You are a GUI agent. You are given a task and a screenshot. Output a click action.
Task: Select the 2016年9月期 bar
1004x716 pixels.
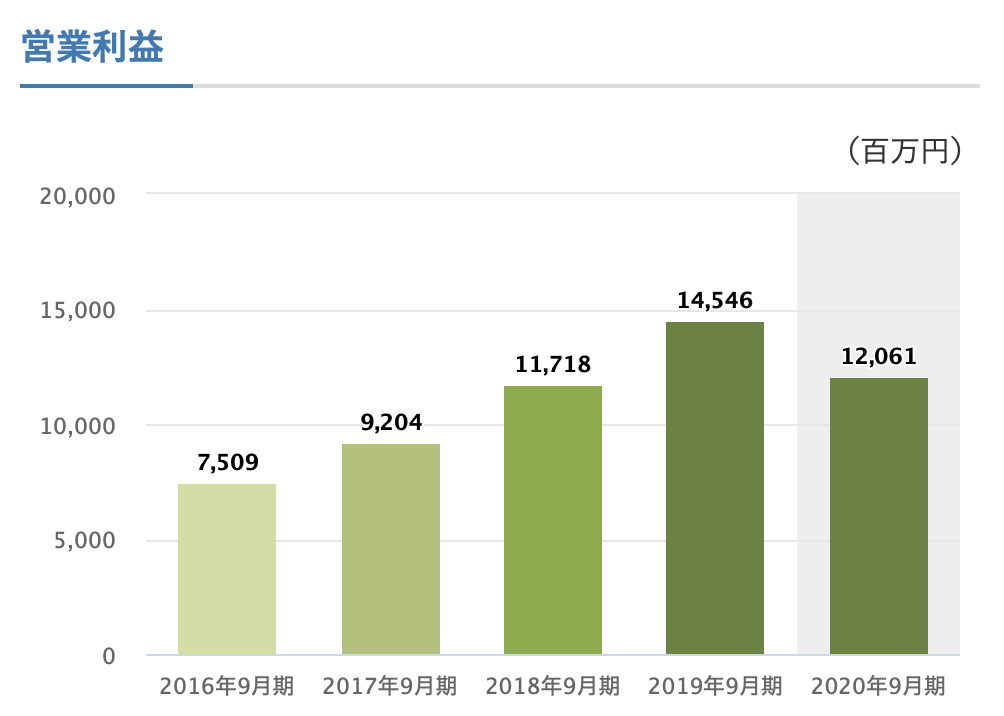click(227, 569)
